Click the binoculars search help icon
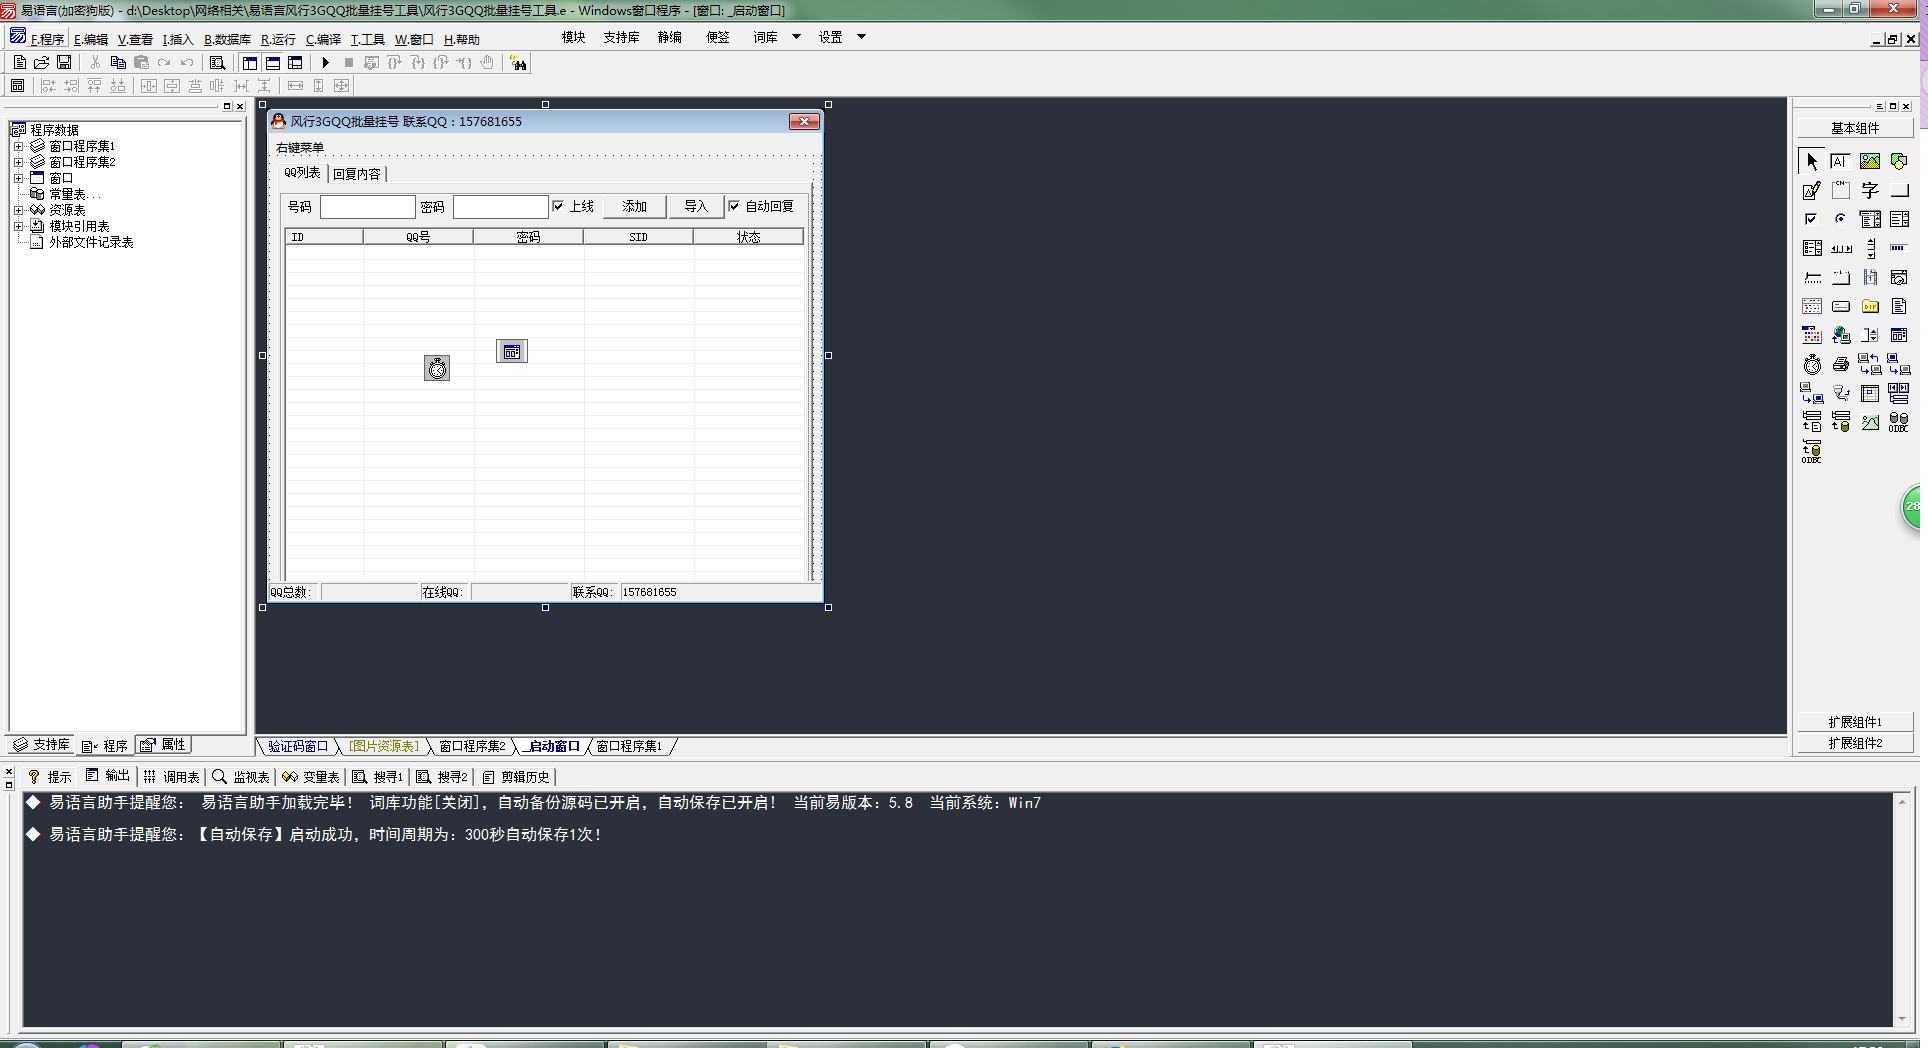Screen dimensions: 1928x1048 point(518,63)
